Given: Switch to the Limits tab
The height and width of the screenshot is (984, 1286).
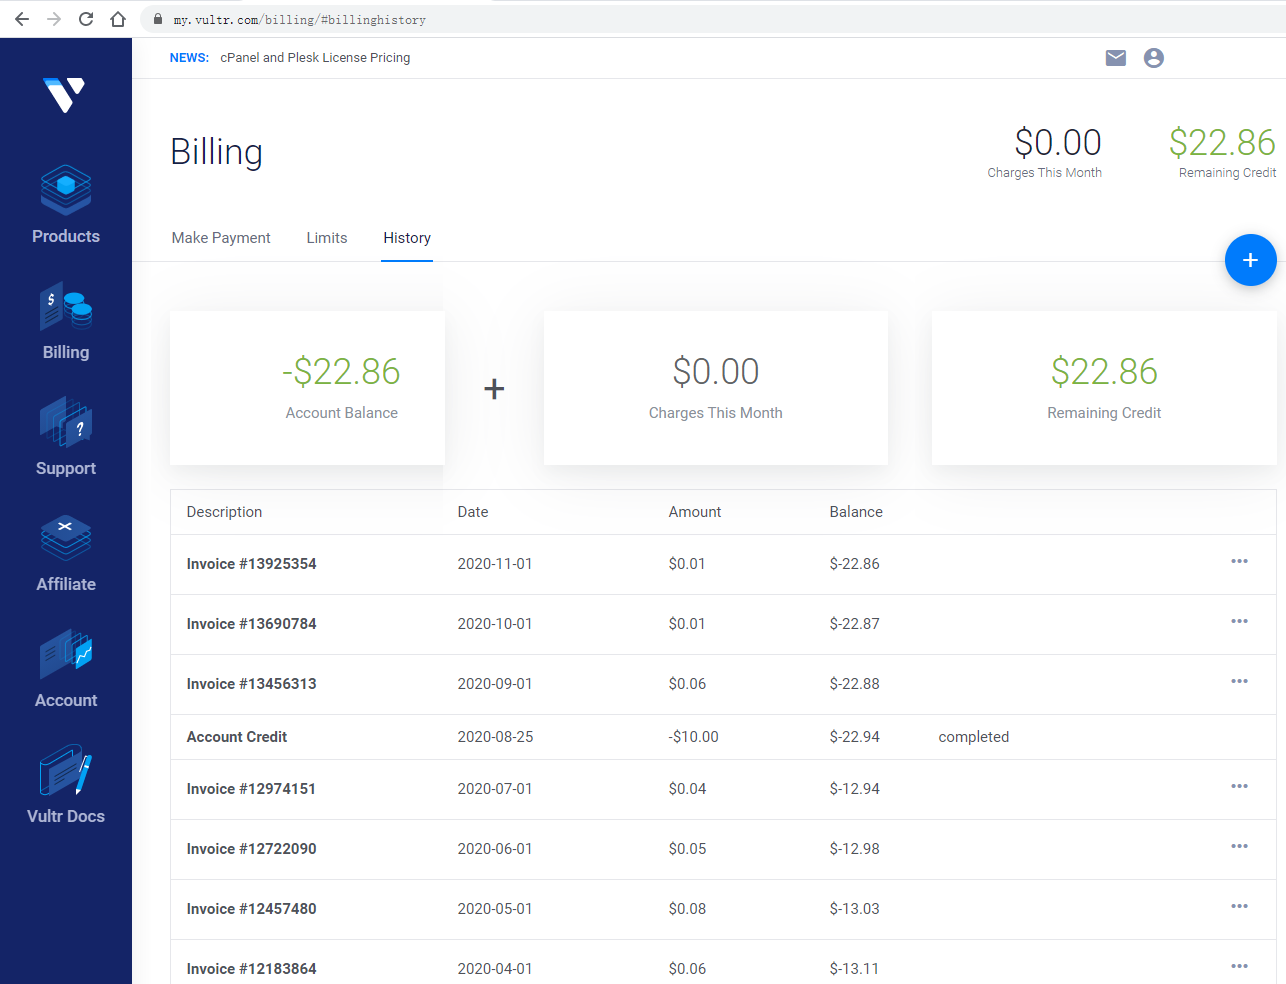Looking at the screenshot, I should 327,238.
